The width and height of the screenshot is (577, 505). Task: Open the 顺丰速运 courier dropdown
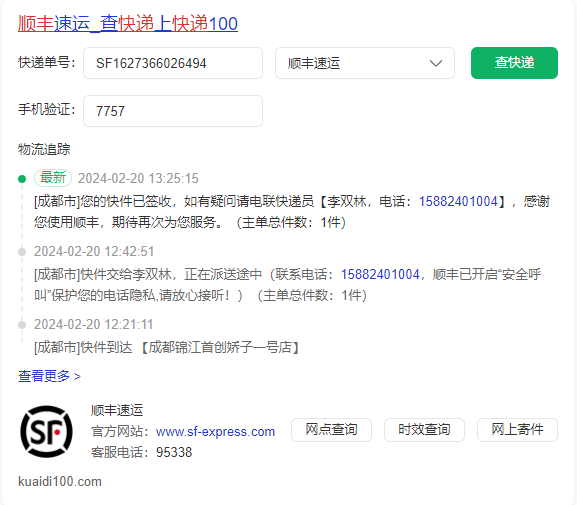click(x=365, y=63)
